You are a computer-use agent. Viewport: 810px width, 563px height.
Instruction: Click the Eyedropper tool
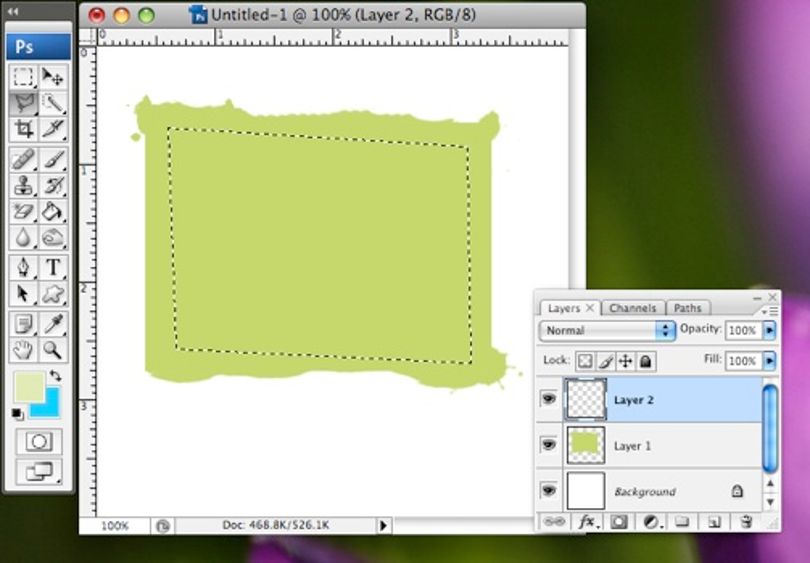[53, 324]
